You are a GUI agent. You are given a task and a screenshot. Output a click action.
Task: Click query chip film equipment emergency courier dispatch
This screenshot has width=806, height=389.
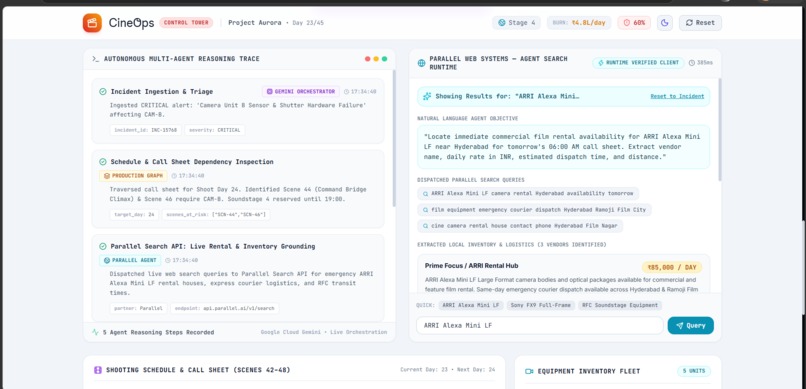[x=534, y=210]
